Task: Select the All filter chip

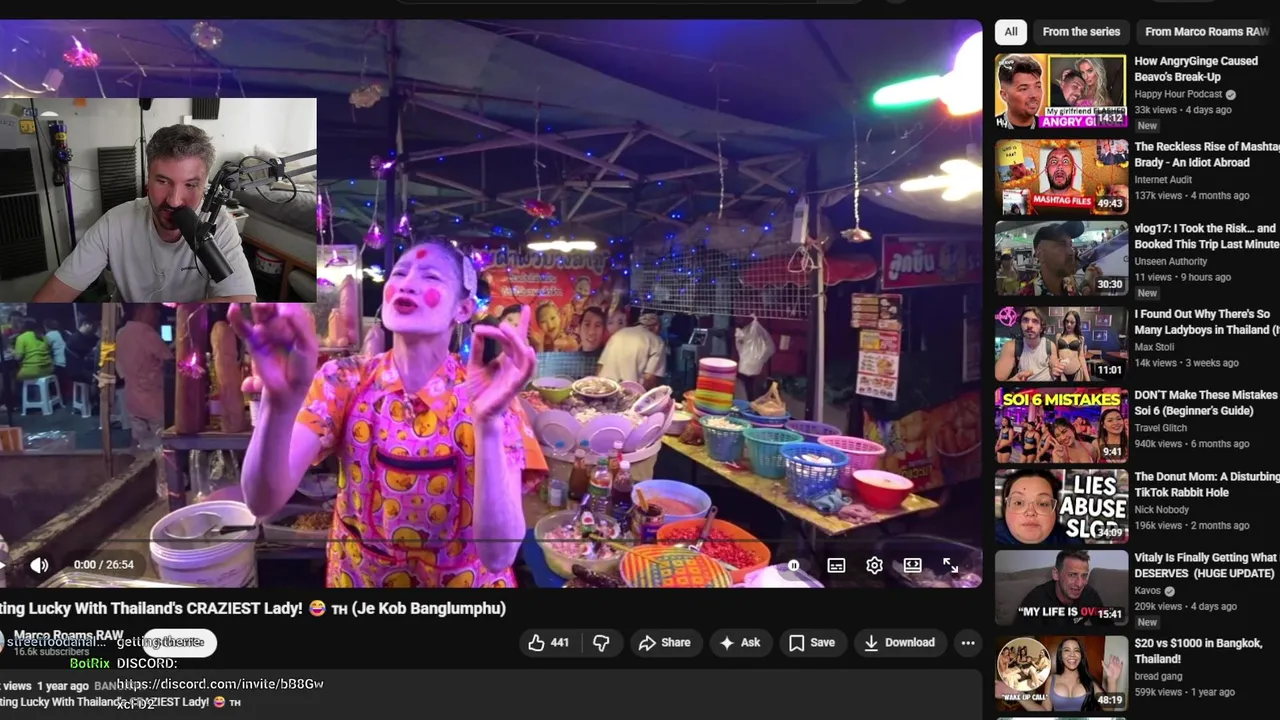Action: (x=1011, y=32)
